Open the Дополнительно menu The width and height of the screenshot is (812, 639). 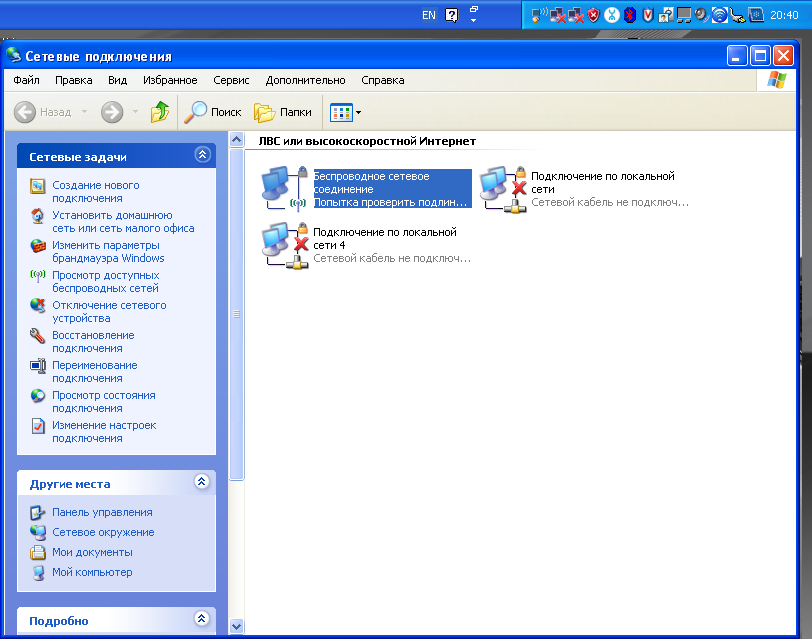[x=305, y=80]
